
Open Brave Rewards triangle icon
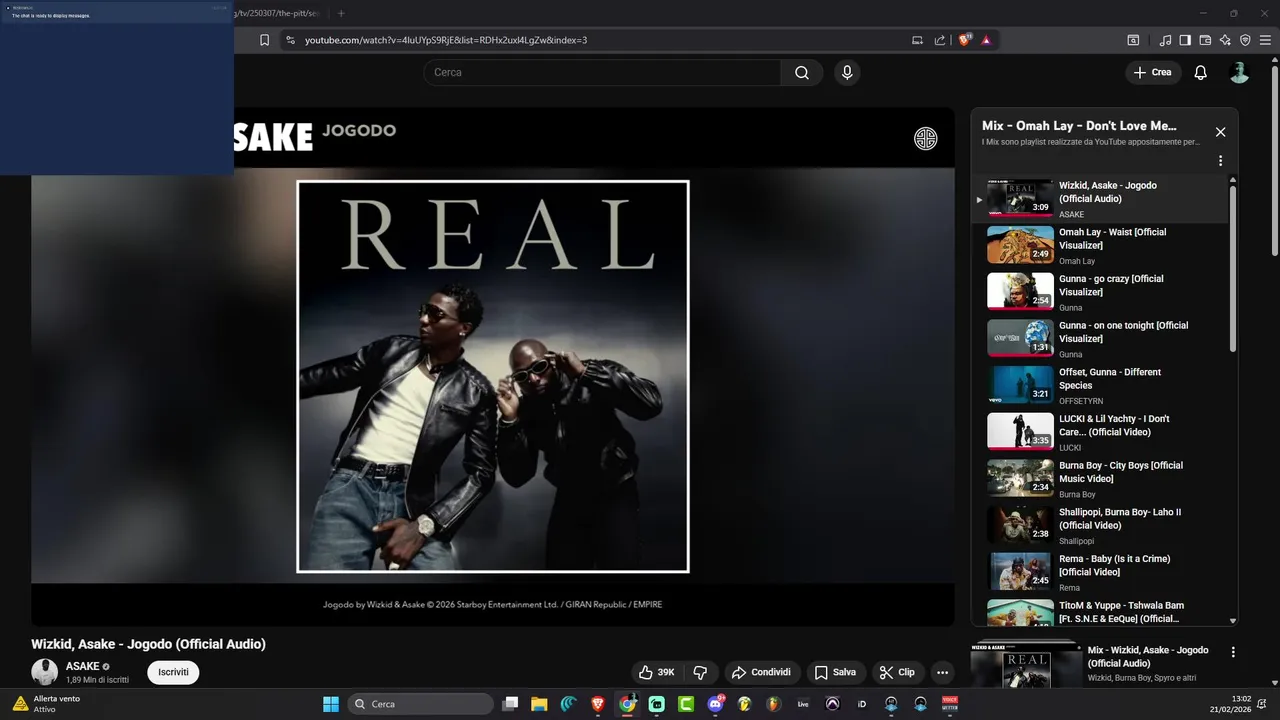click(986, 40)
